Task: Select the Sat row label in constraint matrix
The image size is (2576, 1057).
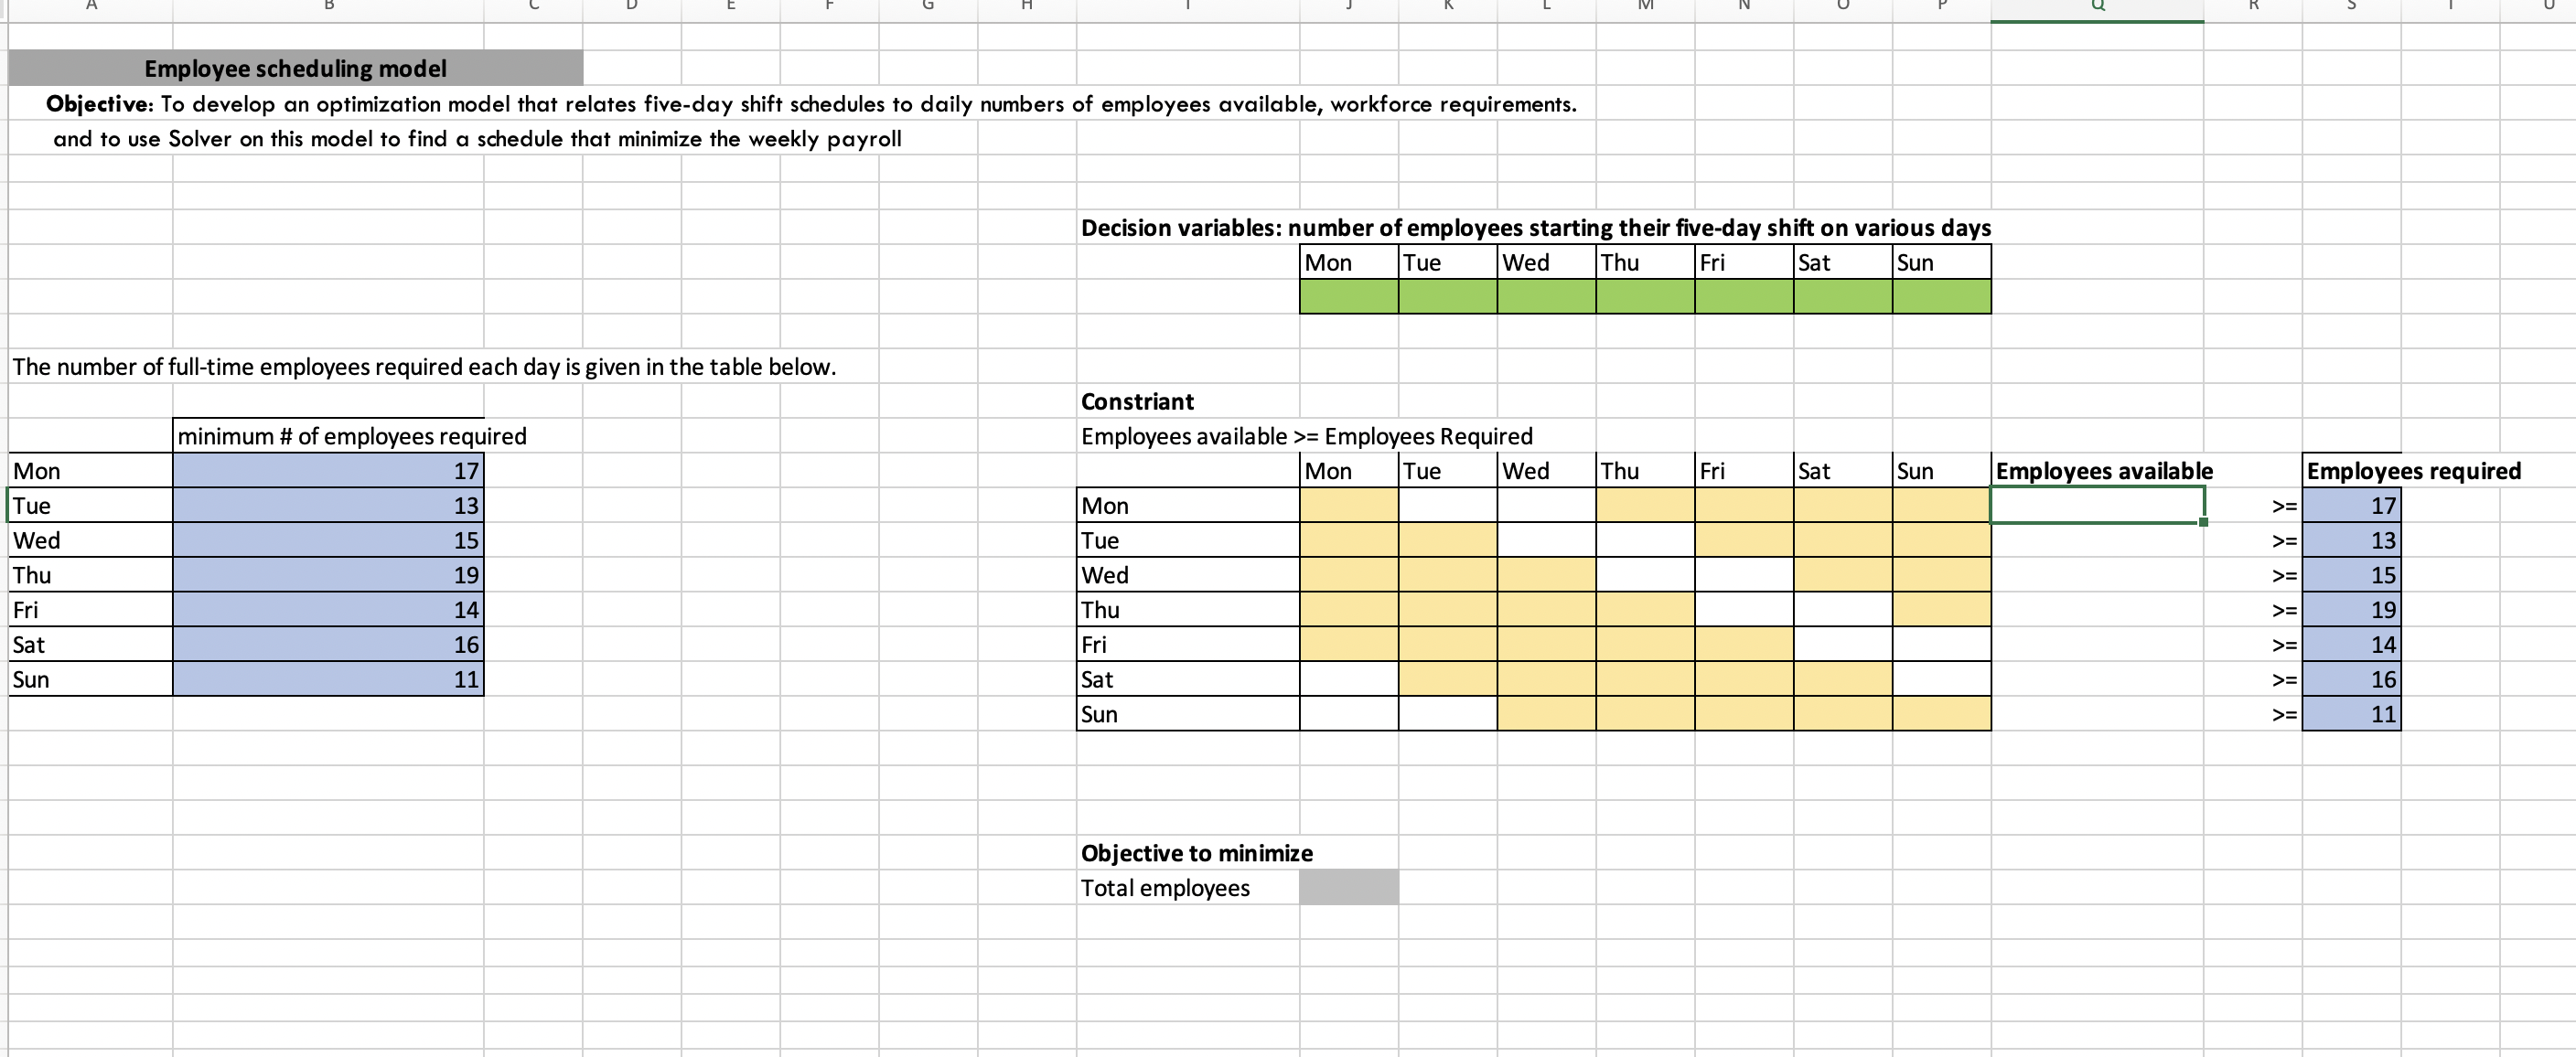Action: (x=1188, y=679)
